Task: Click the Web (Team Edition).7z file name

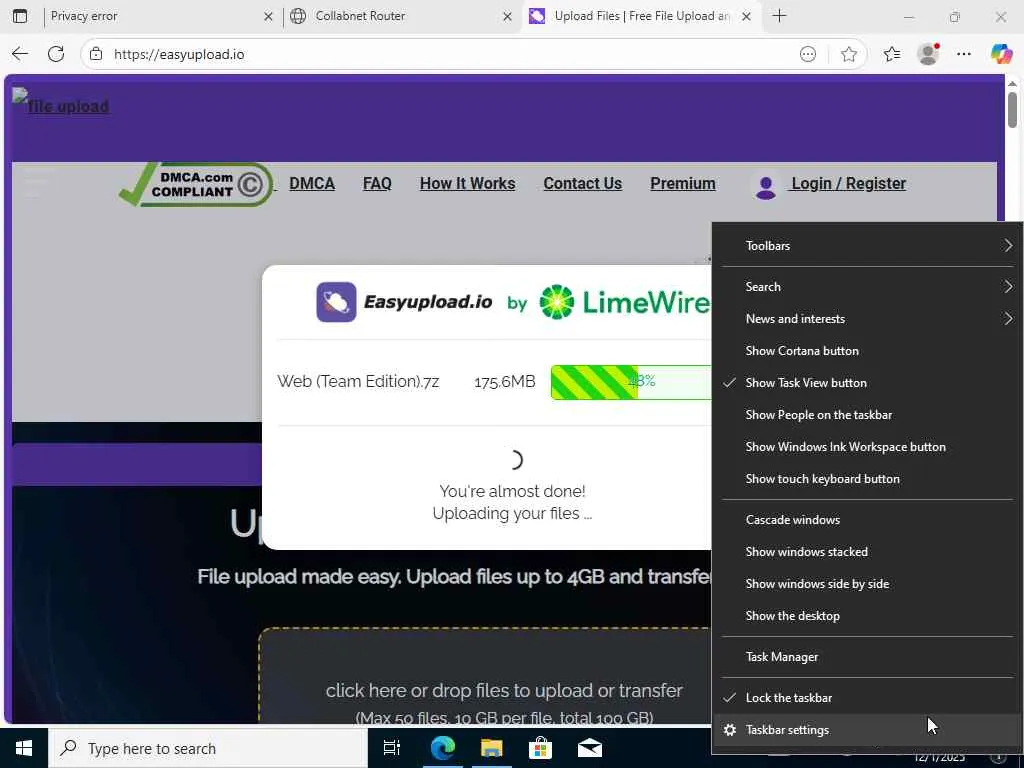Action: 358,381
